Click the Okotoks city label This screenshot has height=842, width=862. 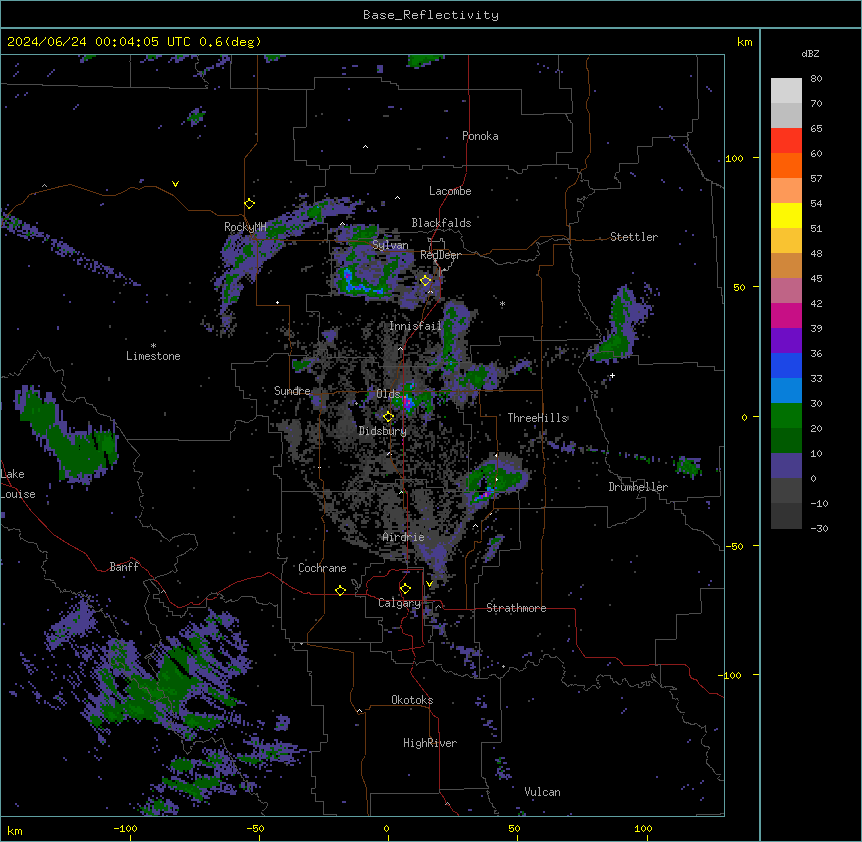[x=412, y=700]
